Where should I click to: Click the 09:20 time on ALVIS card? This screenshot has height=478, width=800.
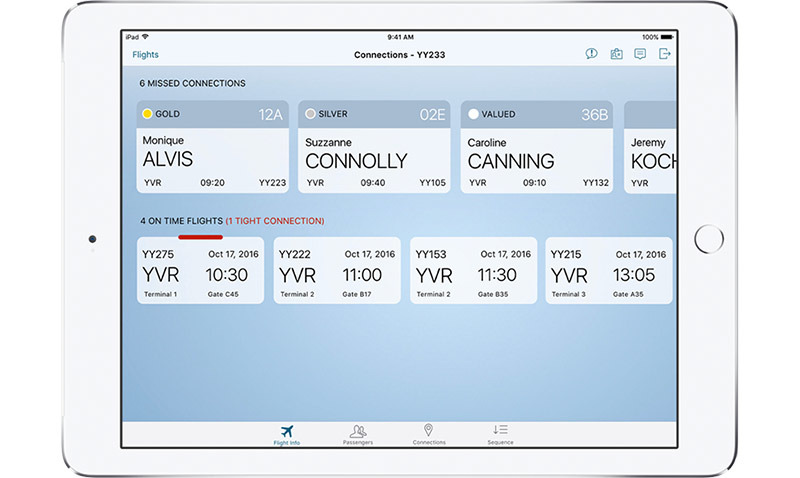212,183
